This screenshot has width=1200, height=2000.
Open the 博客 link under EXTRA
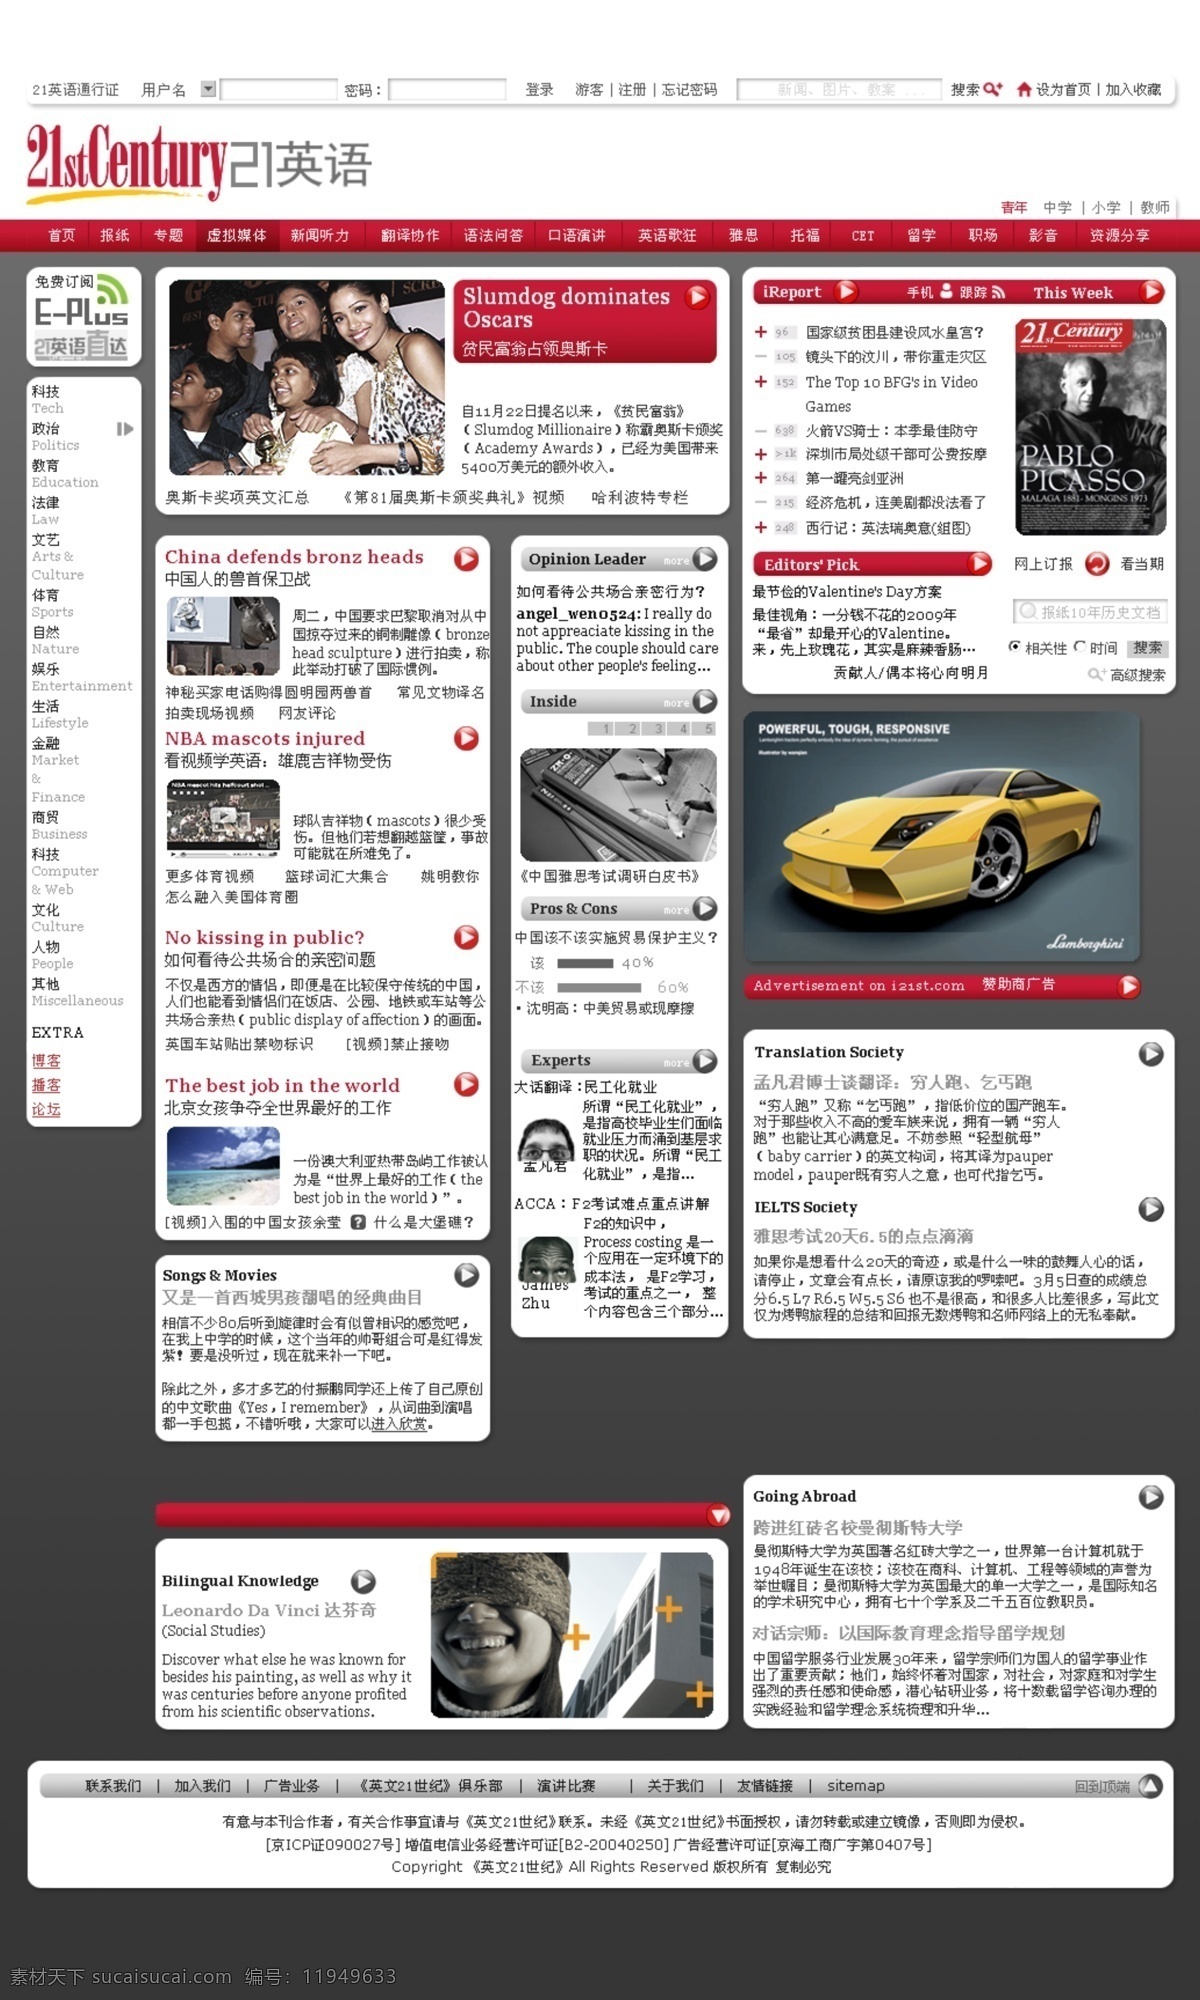pyautogui.click(x=46, y=1061)
